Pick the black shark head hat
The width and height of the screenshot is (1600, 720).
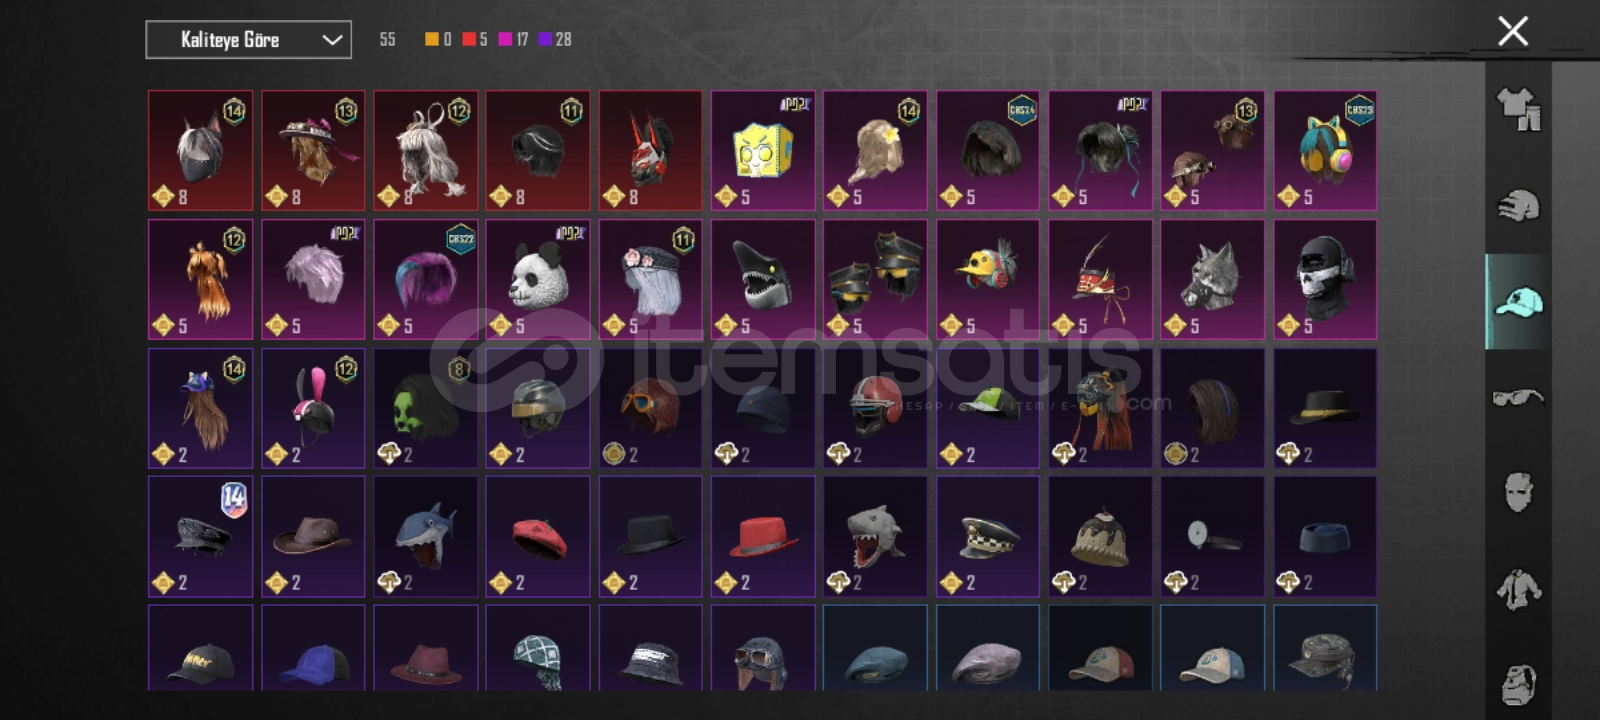click(763, 280)
